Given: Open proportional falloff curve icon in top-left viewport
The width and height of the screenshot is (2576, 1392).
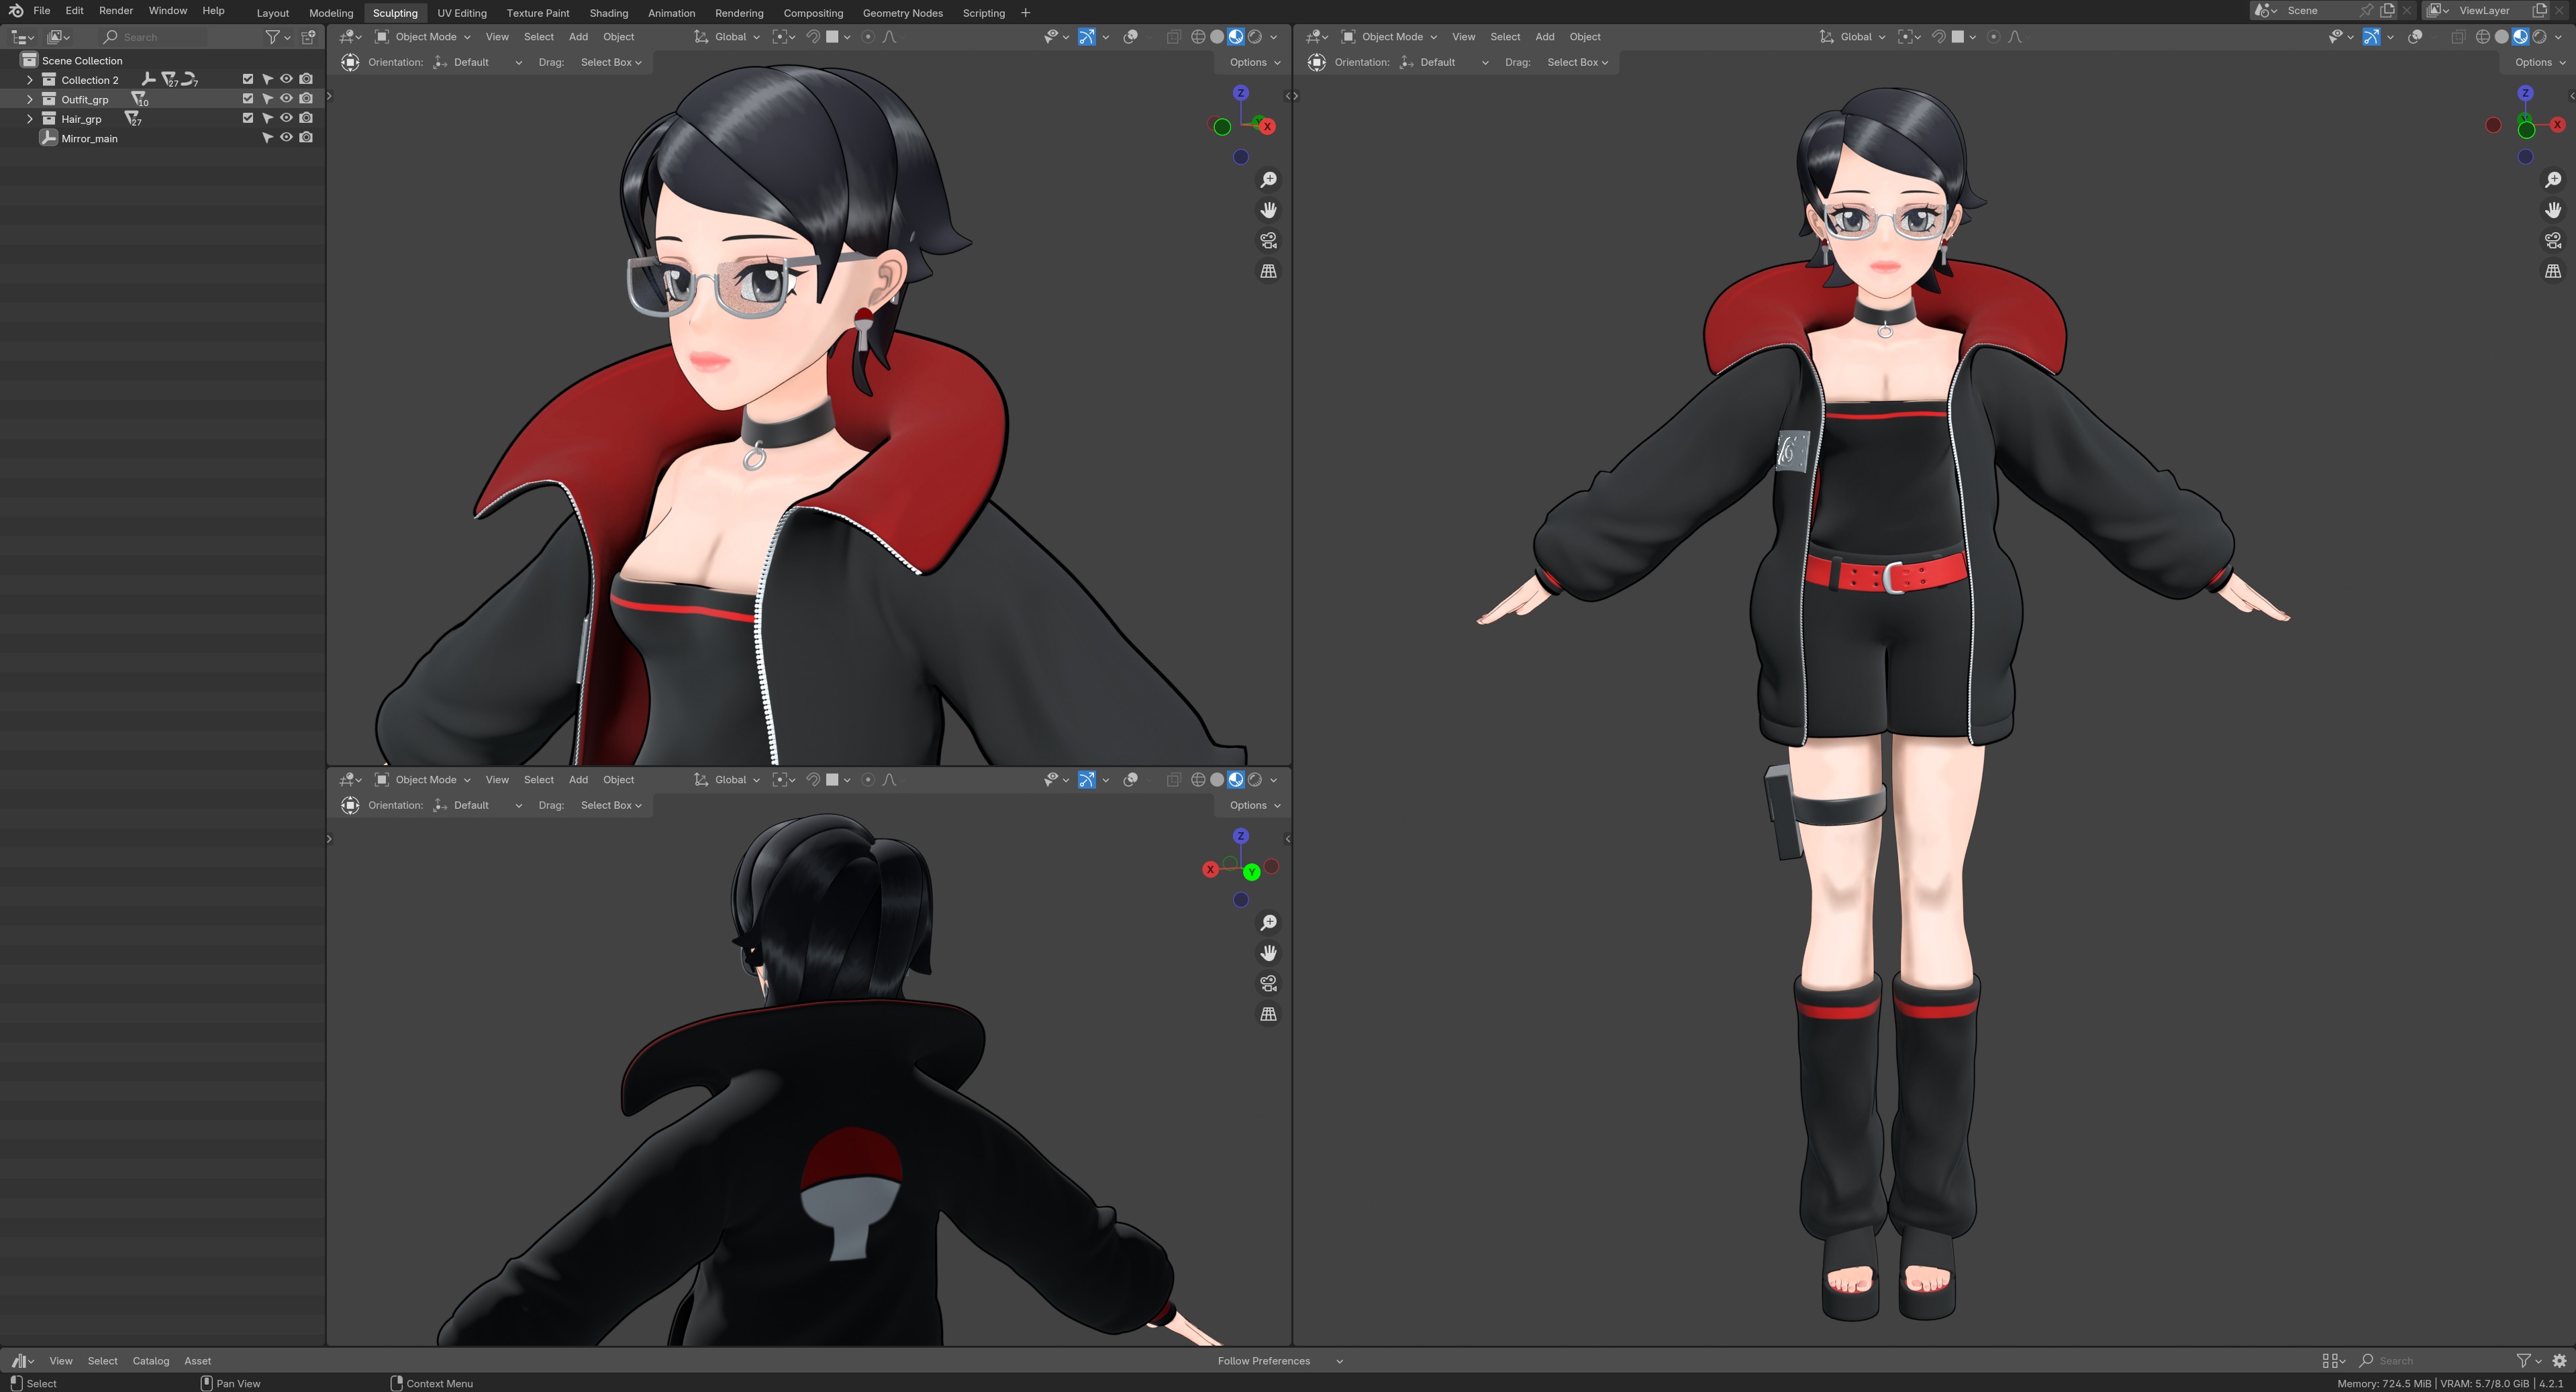Looking at the screenshot, I should pos(890,37).
